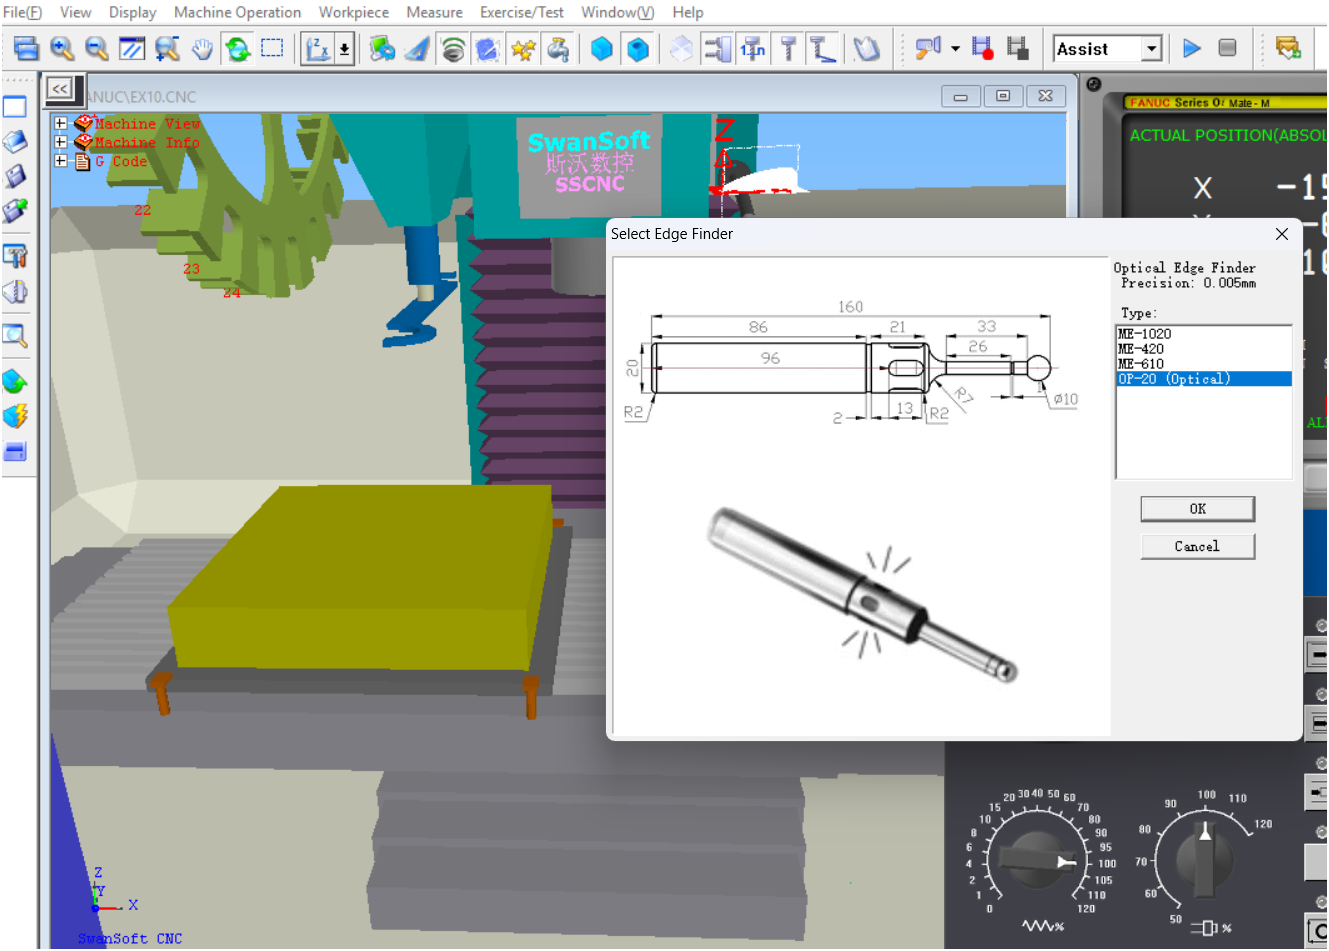This screenshot has width=1329, height=951.
Task: Open the Measure menu
Action: [434, 12]
